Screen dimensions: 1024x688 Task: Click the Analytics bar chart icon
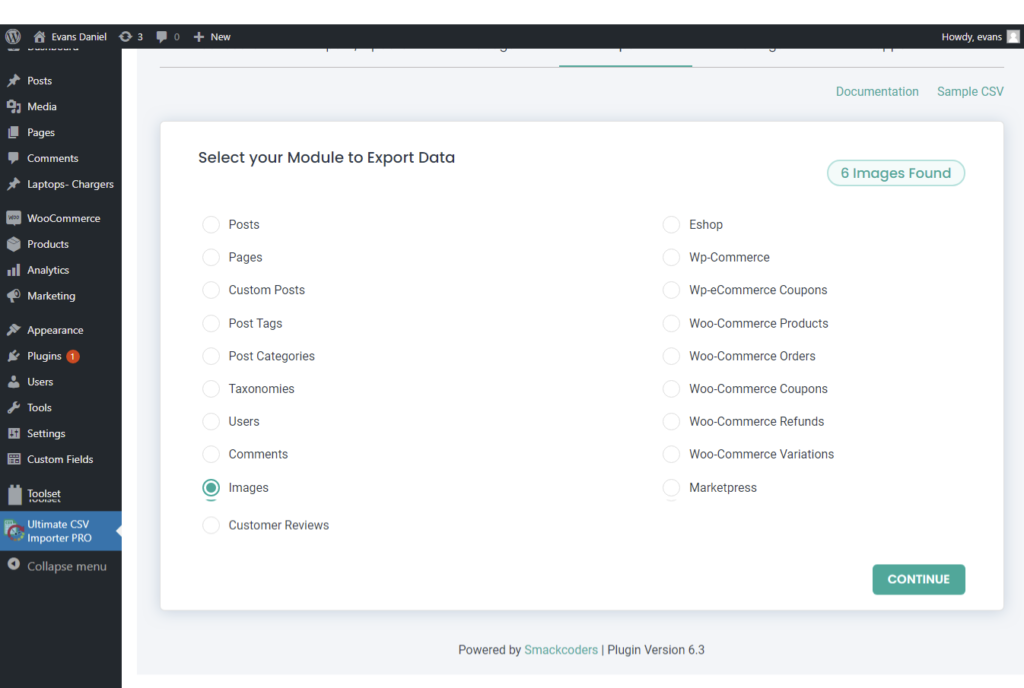14,270
